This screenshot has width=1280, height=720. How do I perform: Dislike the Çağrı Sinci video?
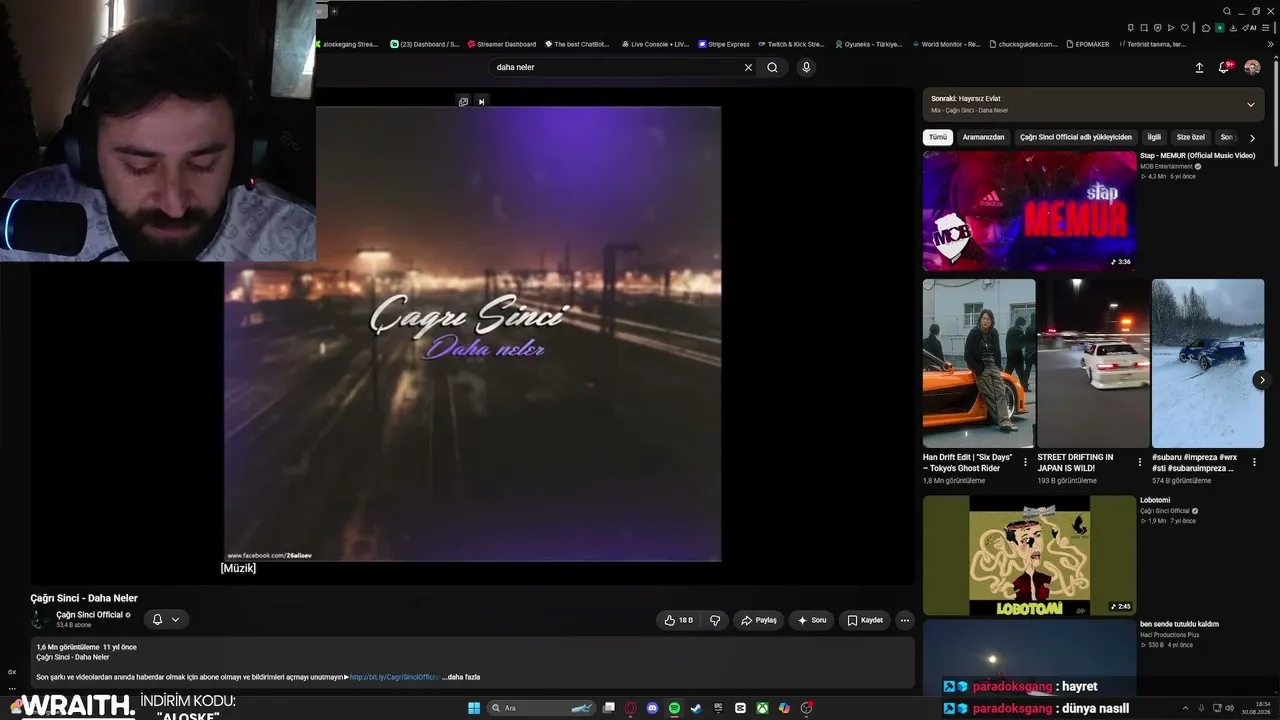715,620
